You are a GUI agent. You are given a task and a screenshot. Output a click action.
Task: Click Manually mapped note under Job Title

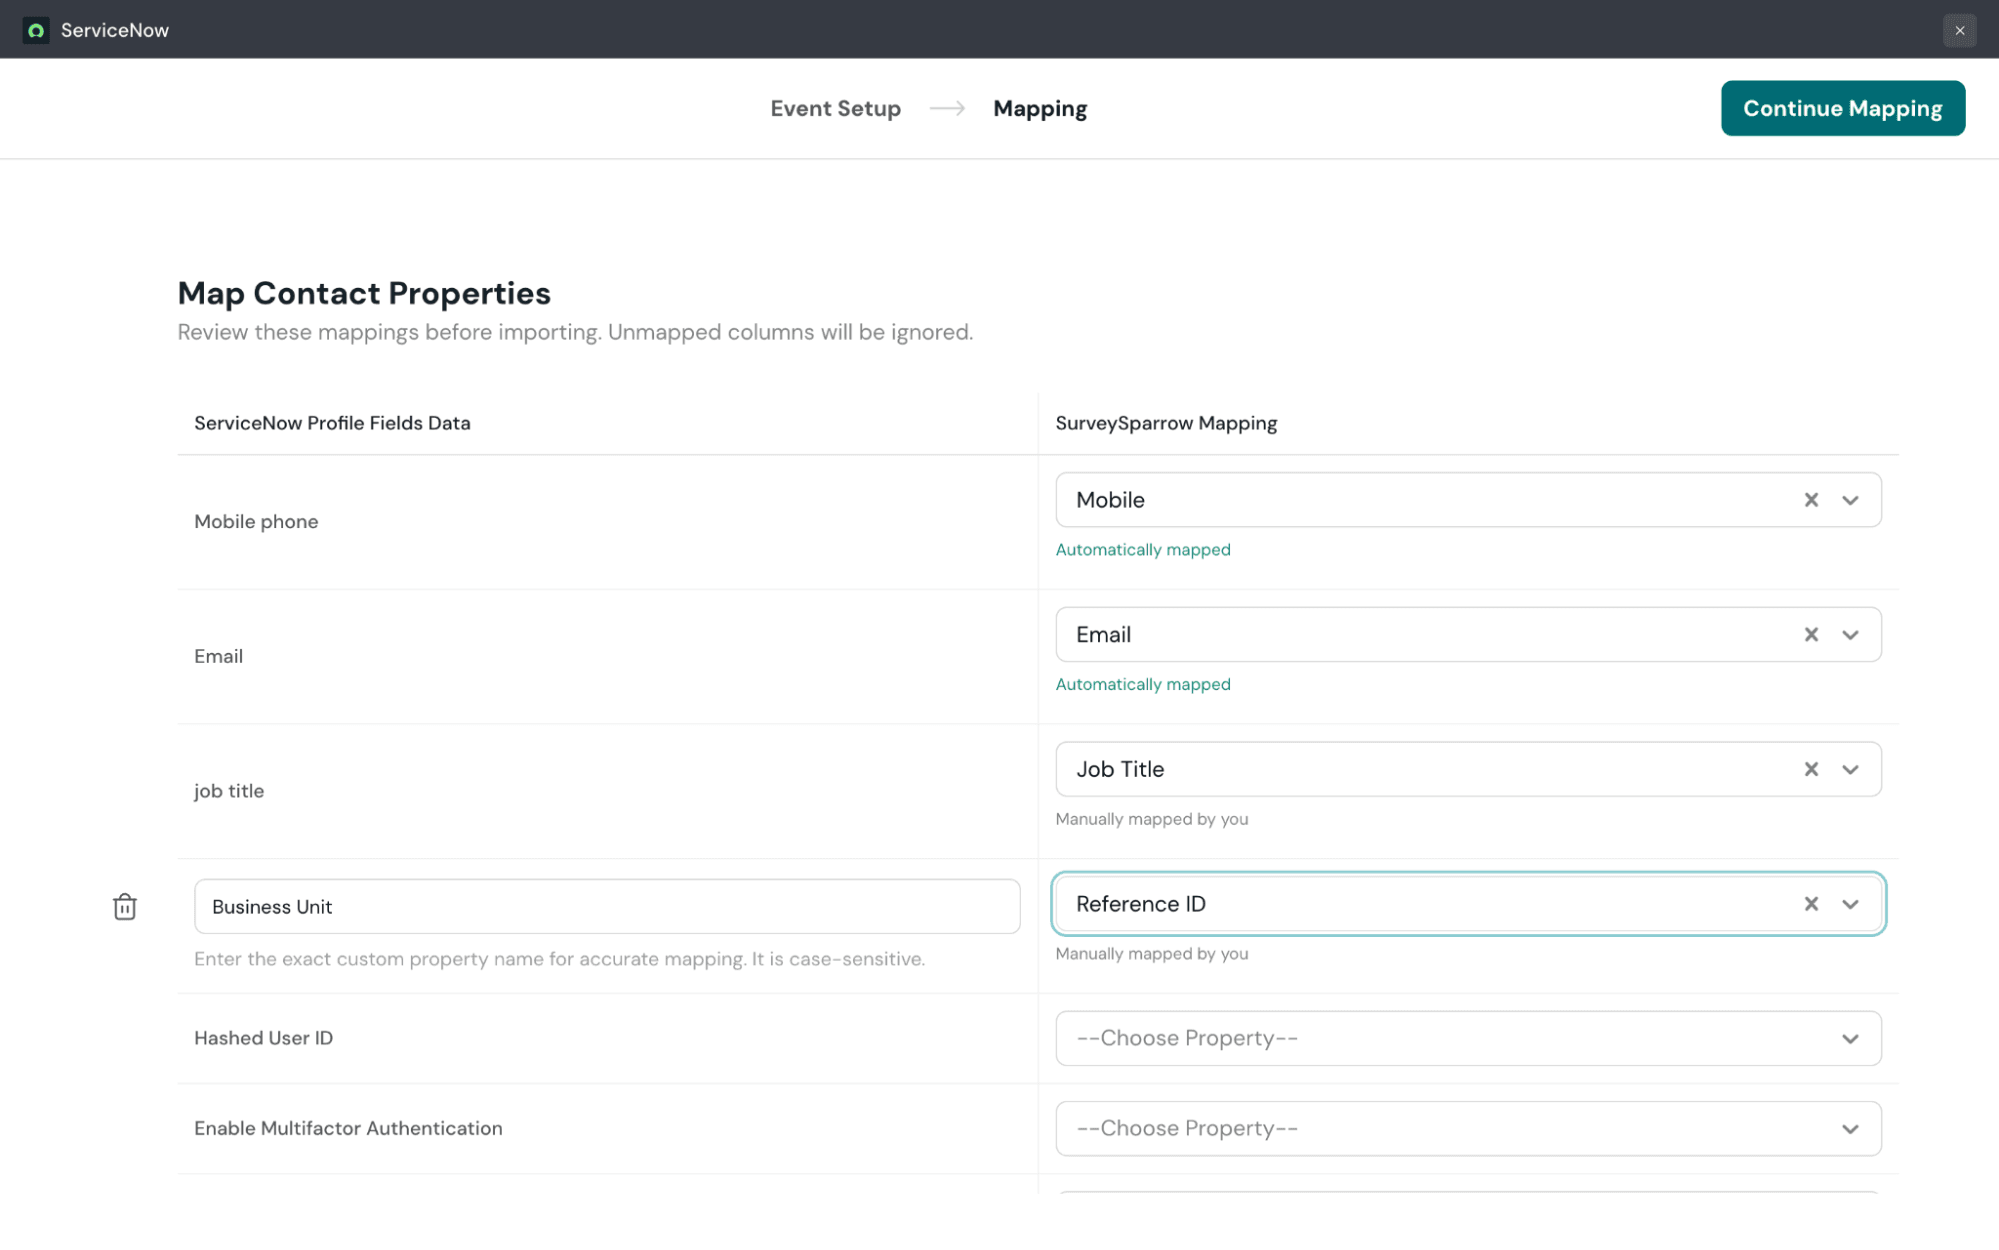1152,819
